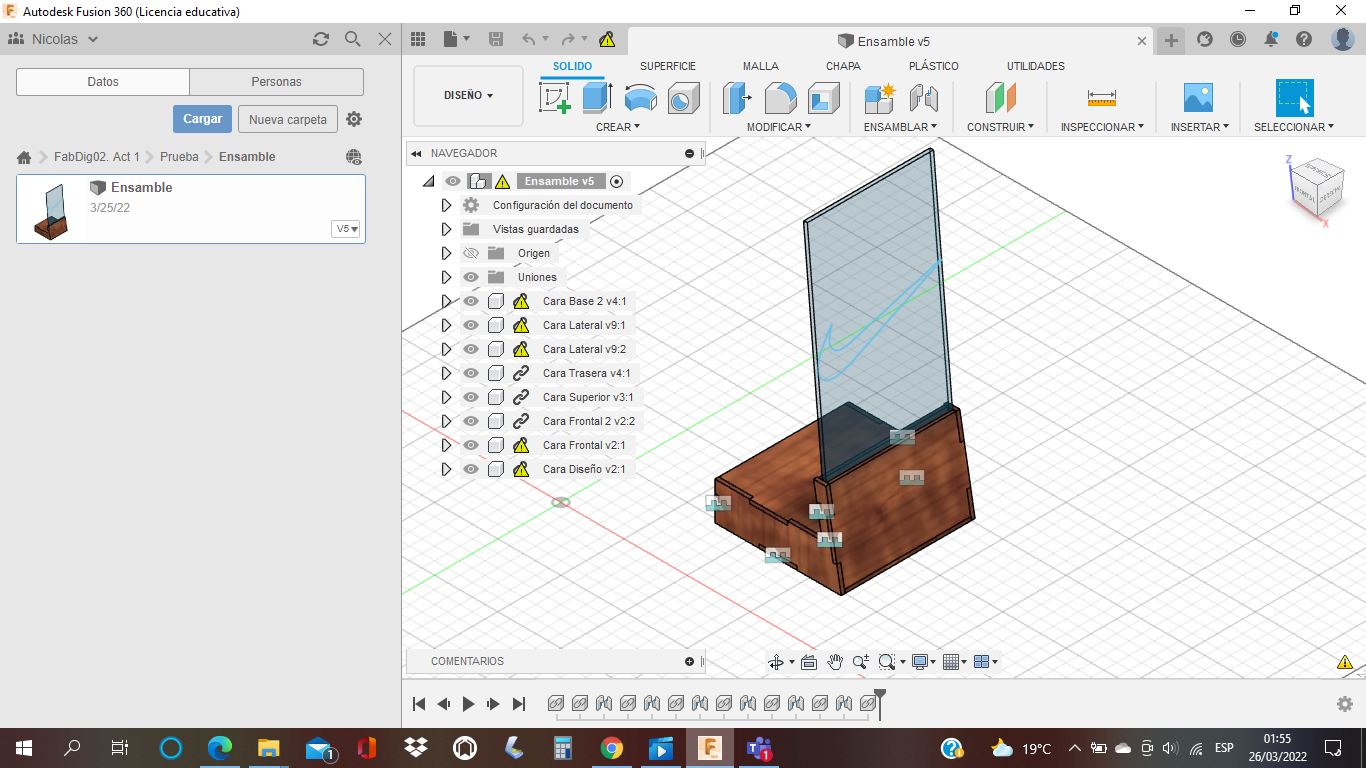Screen dimensions: 1366x768
Task: Open the V5 version dropdown
Action: click(346, 228)
